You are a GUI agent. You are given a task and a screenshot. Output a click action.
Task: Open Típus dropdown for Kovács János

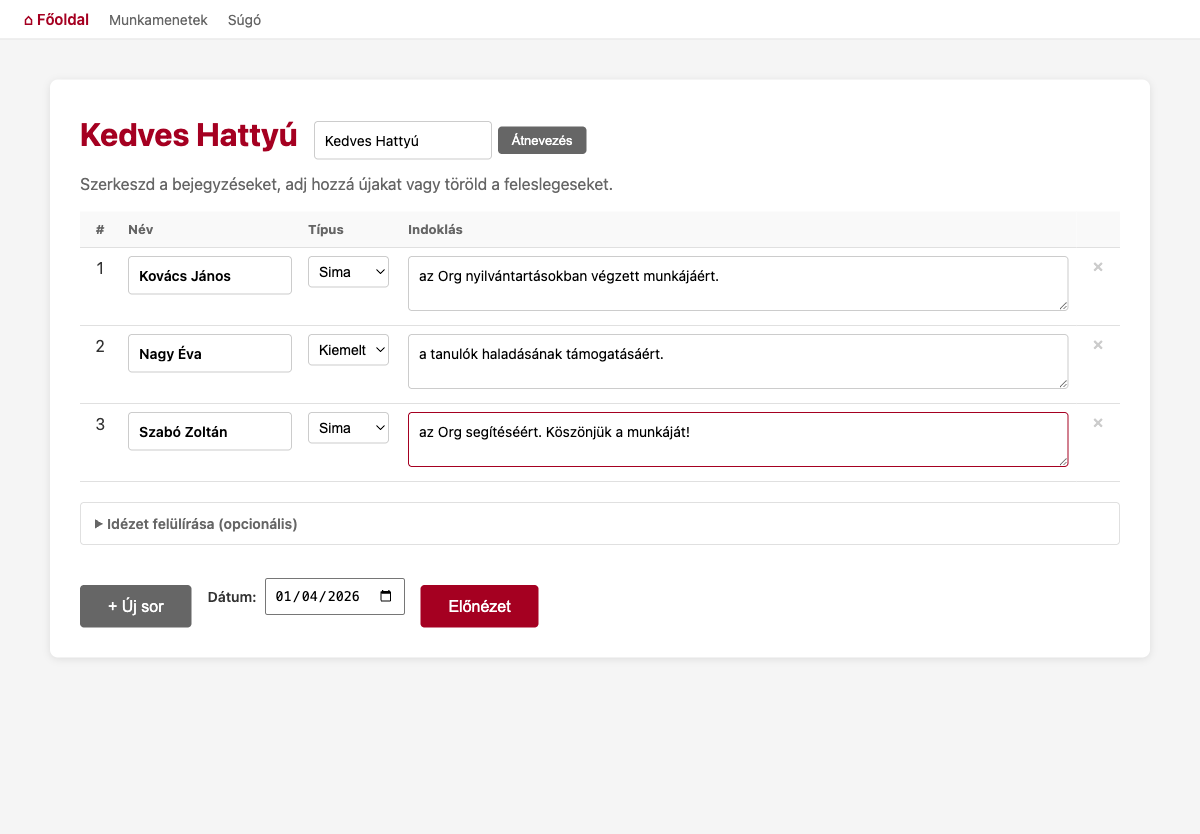pos(348,272)
